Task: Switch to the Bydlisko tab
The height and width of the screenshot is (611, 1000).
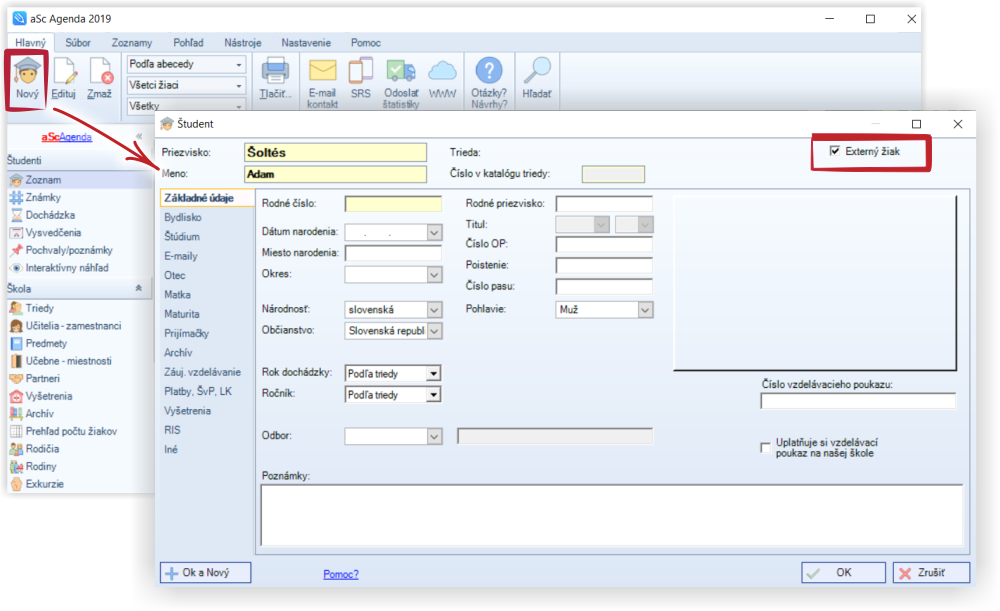Action: pos(183,217)
